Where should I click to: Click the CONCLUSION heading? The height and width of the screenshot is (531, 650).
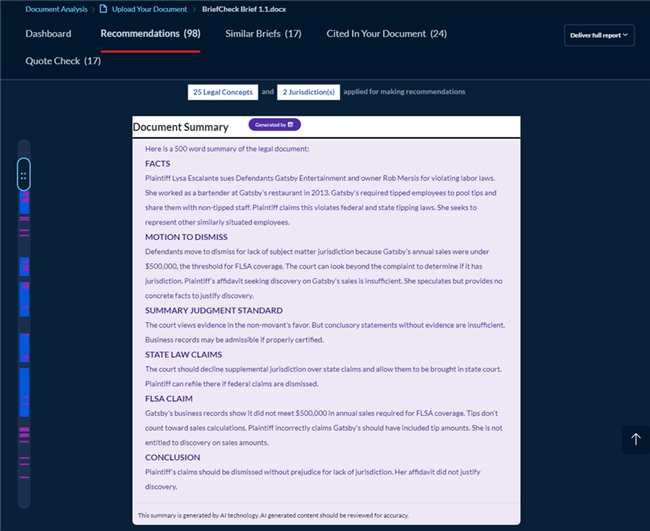coord(172,457)
